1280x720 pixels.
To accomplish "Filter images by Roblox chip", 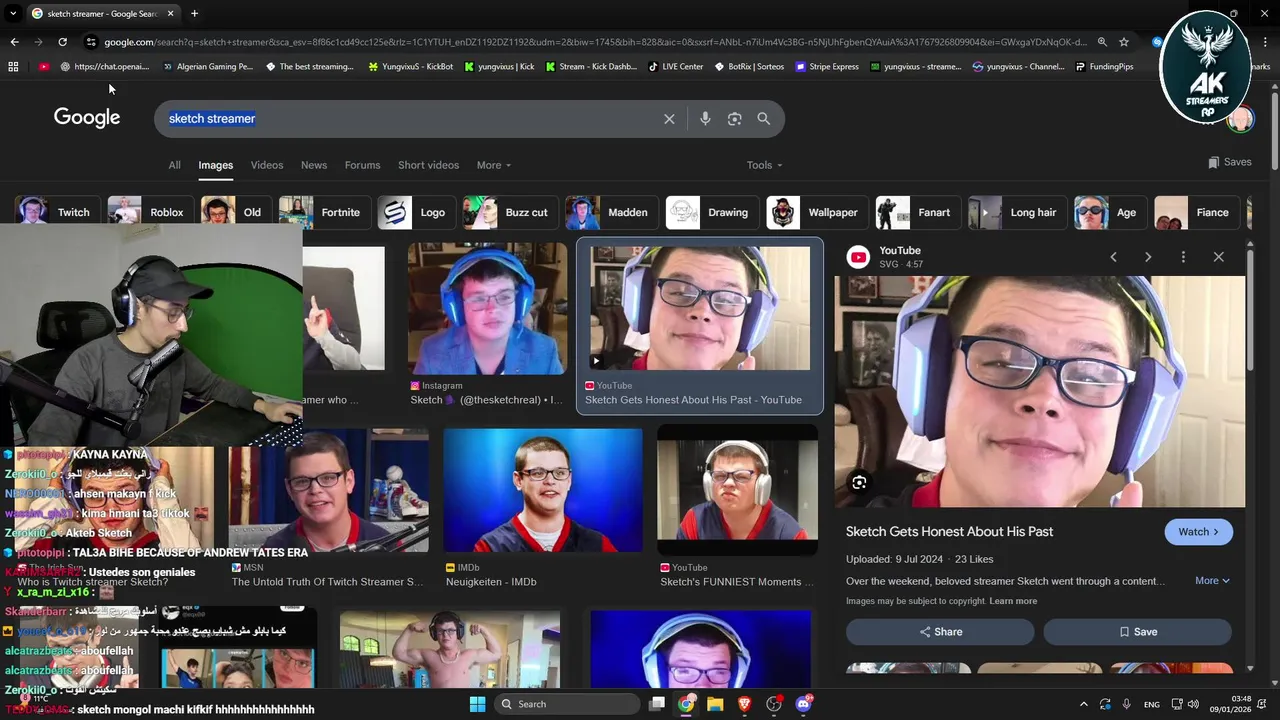I will click(149, 212).
